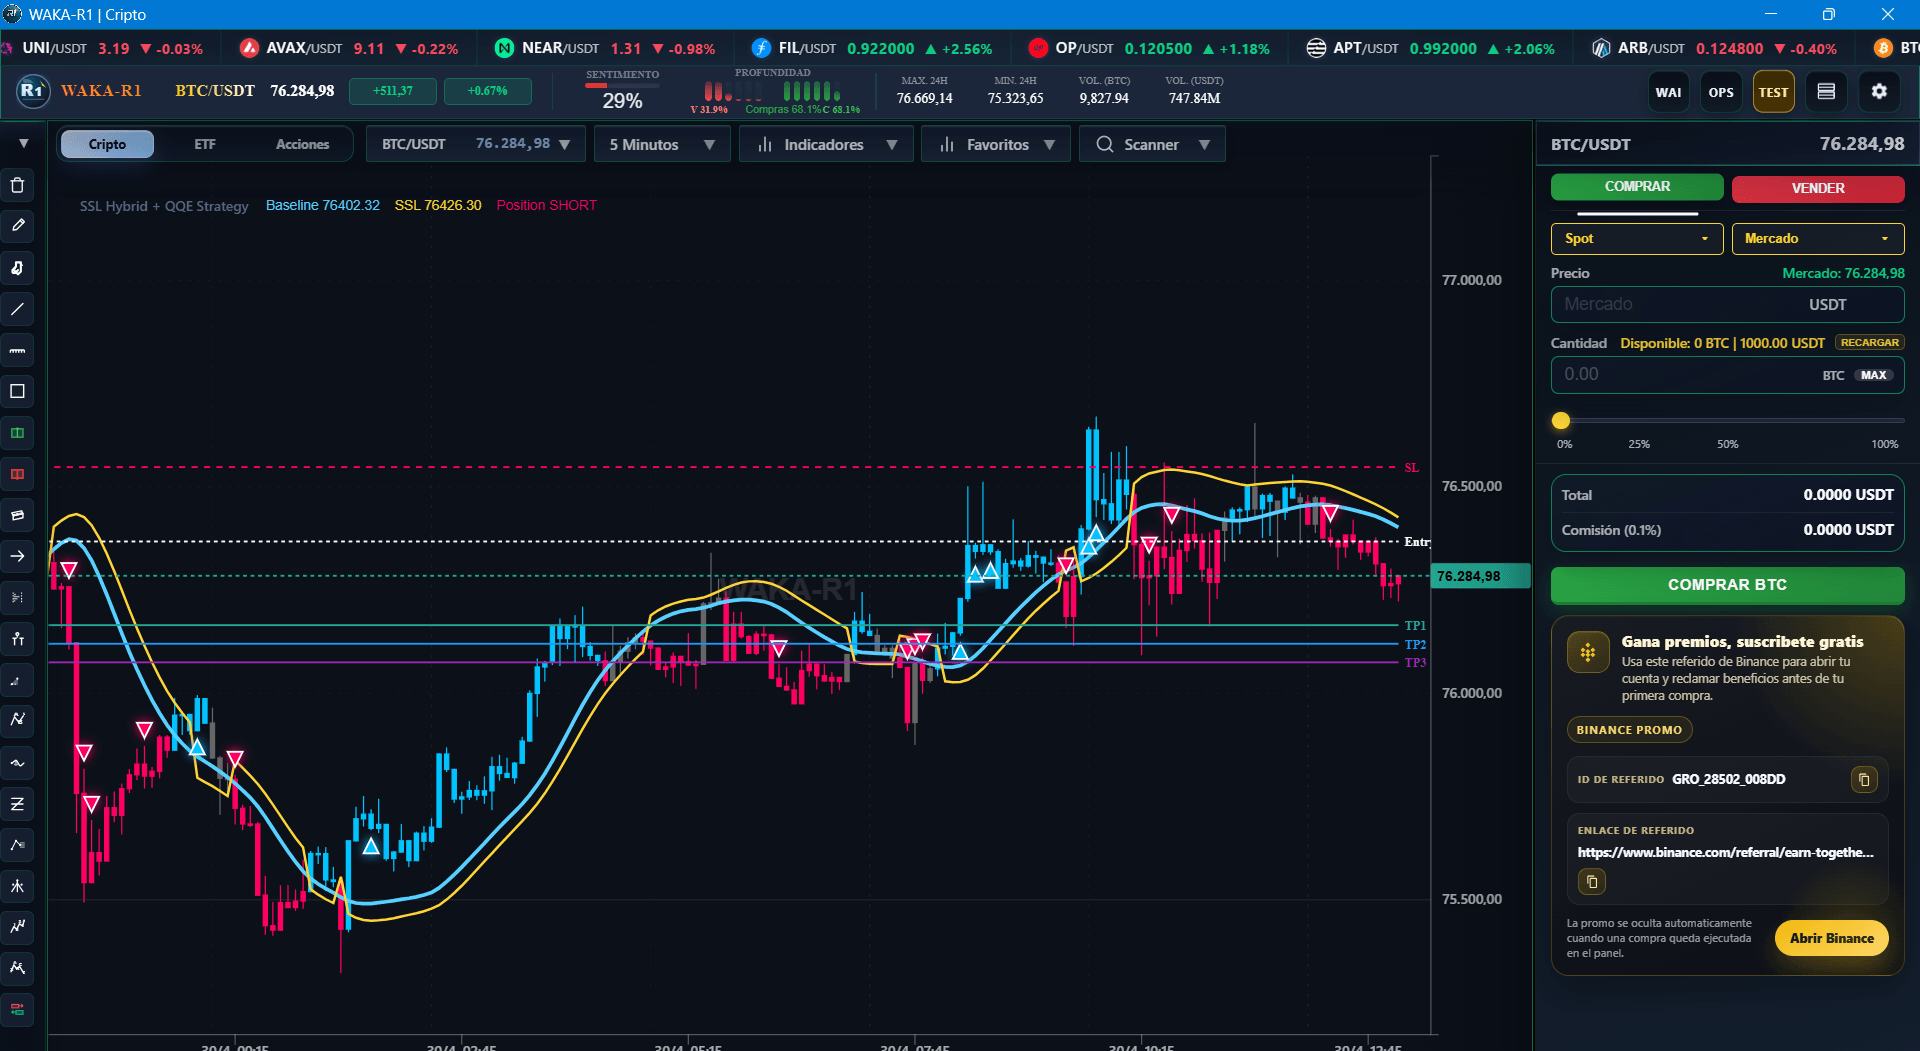1920x1051 pixels.
Task: Copy the Binance referral link
Action: pyautogui.click(x=1592, y=882)
